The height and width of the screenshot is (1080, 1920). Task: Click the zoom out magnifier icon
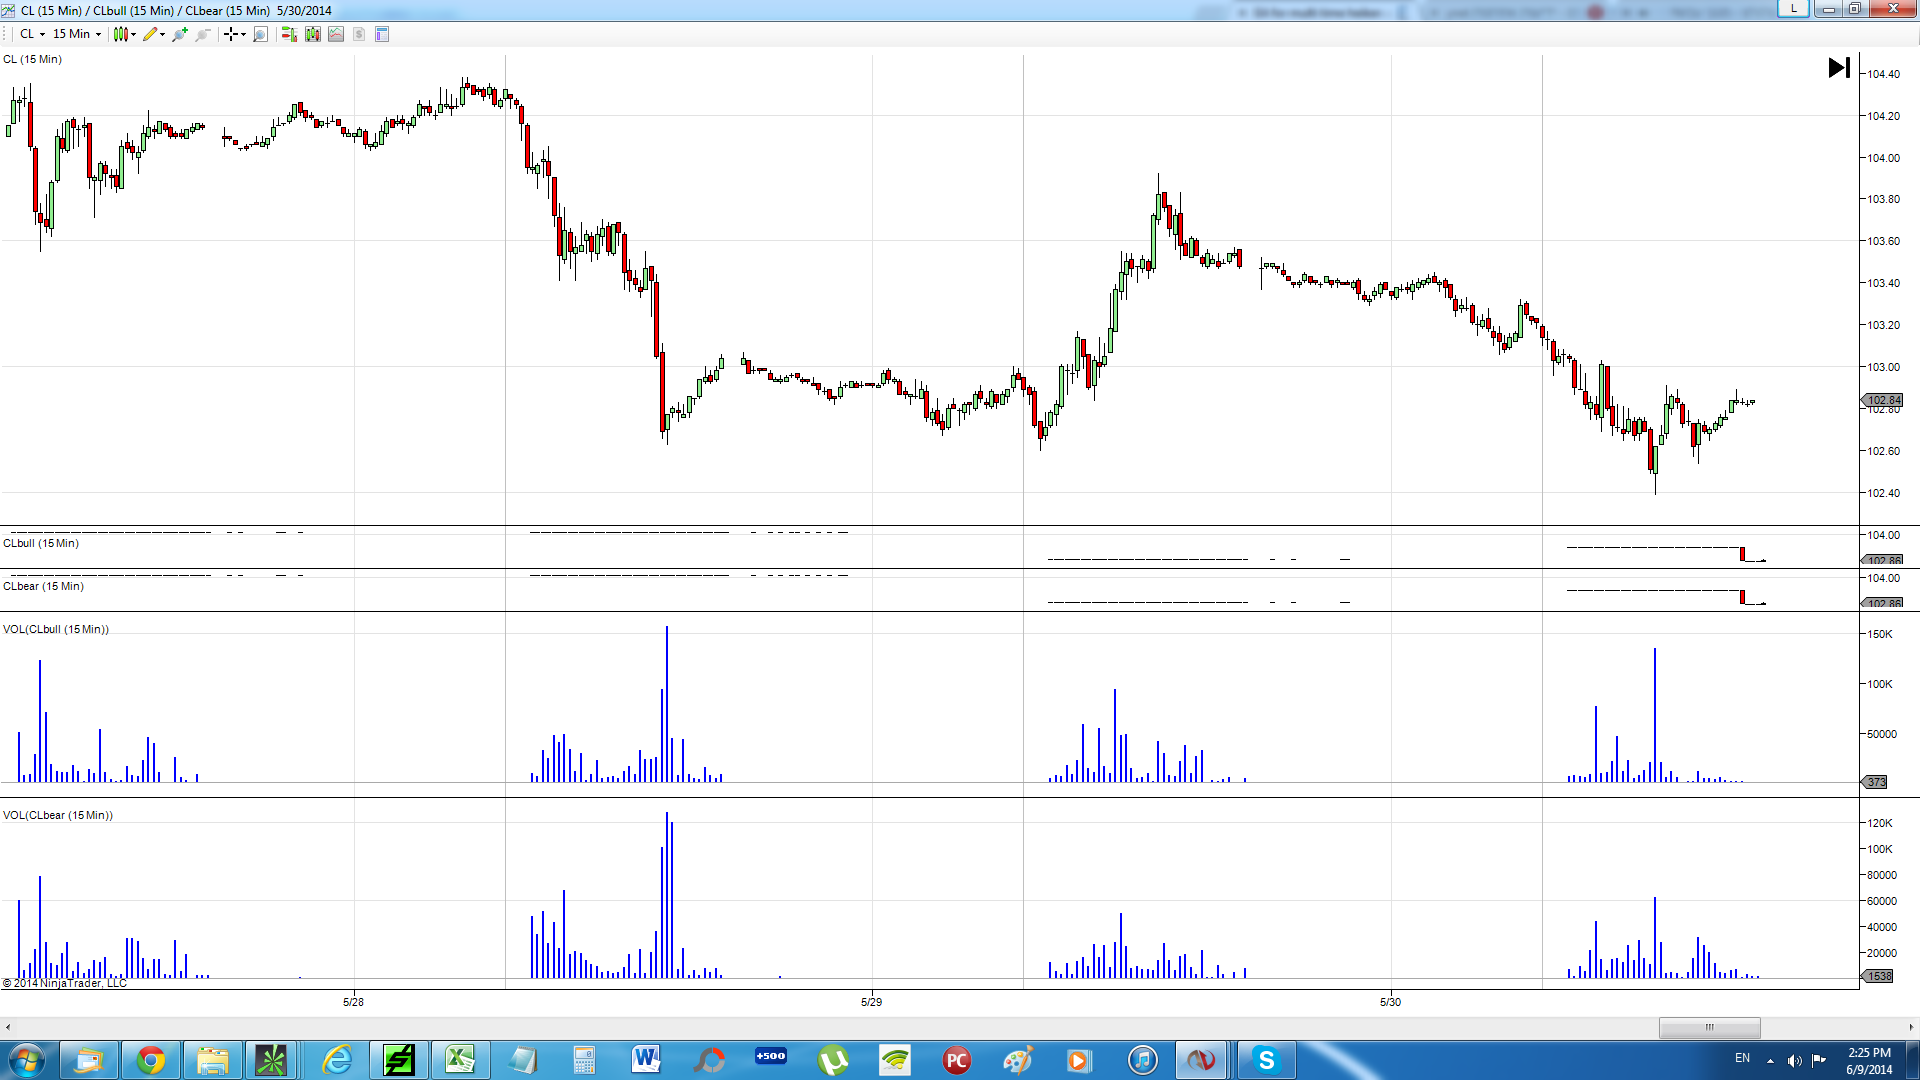click(202, 34)
